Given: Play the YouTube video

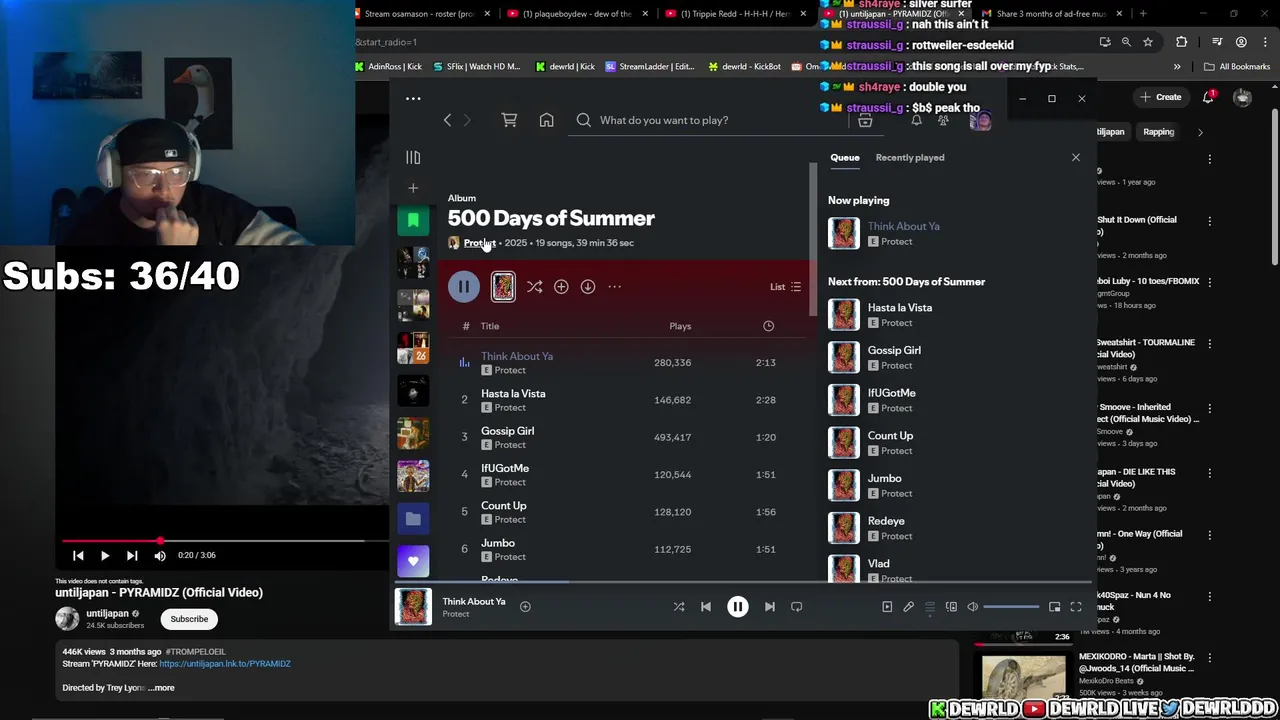Looking at the screenshot, I should tap(105, 555).
